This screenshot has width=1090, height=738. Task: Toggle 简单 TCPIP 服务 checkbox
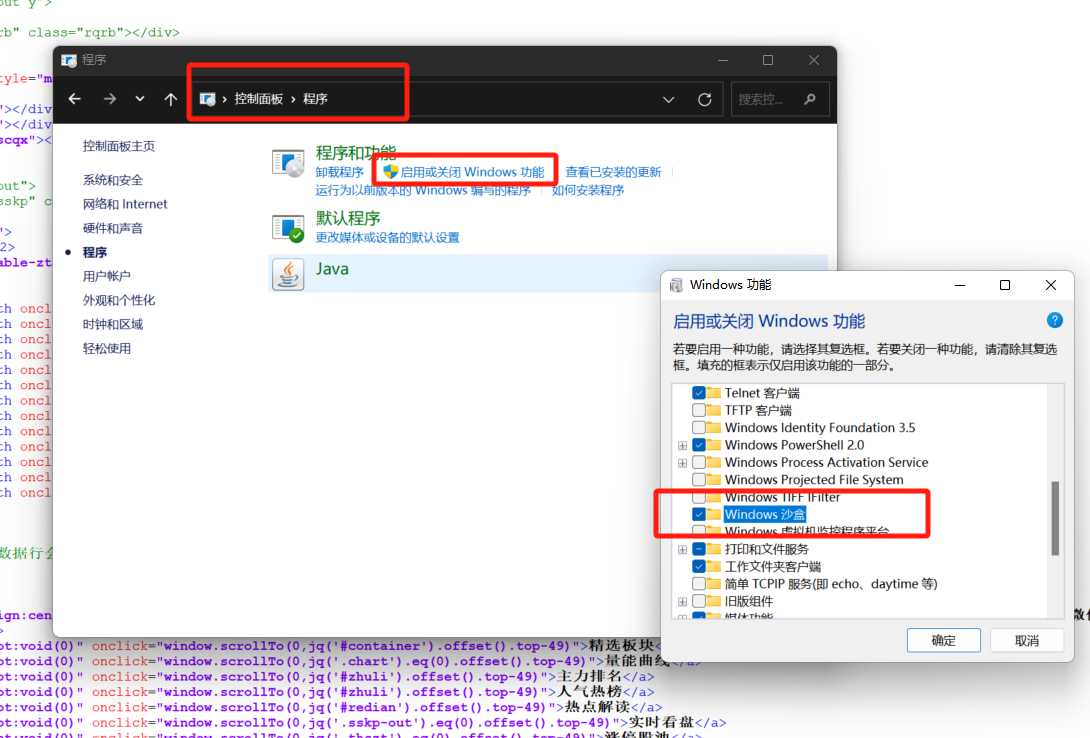699,584
